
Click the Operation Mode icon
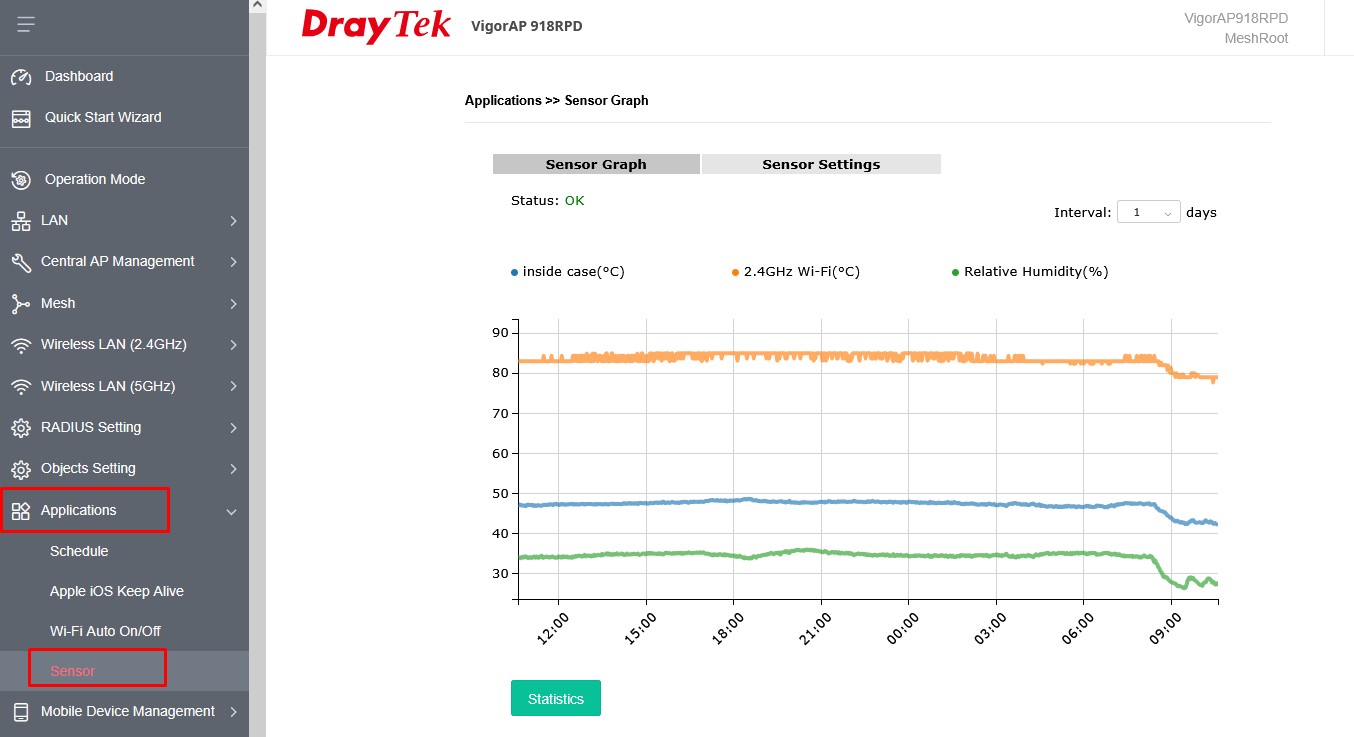21,180
